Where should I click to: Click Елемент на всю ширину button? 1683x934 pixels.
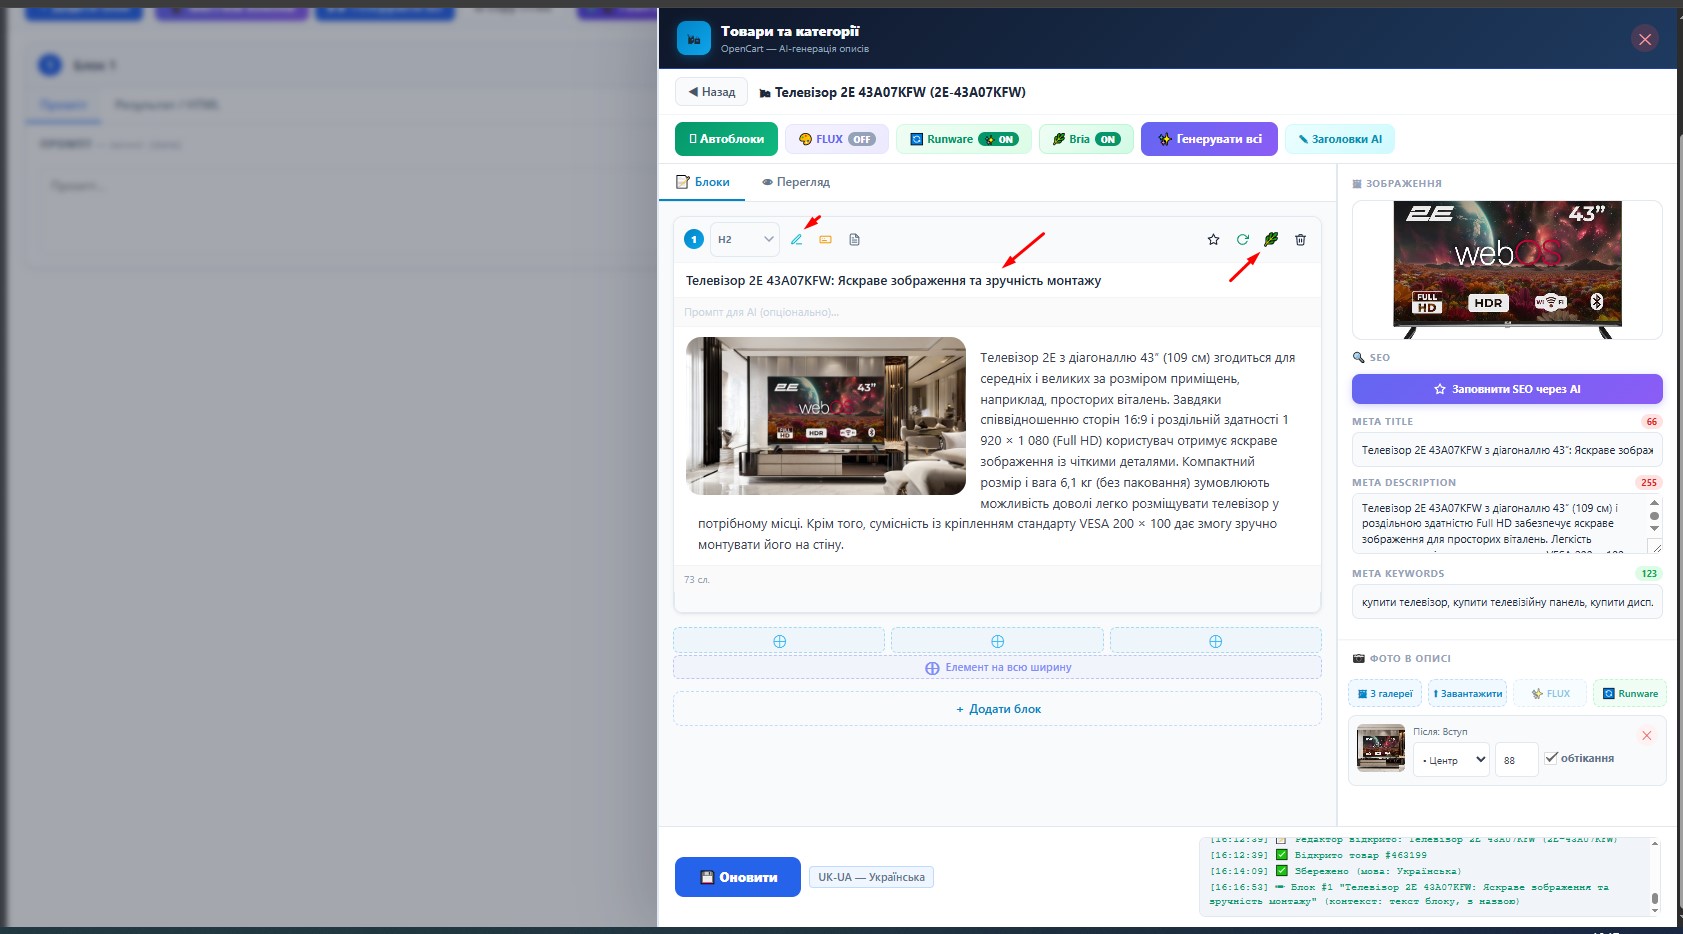[997, 667]
